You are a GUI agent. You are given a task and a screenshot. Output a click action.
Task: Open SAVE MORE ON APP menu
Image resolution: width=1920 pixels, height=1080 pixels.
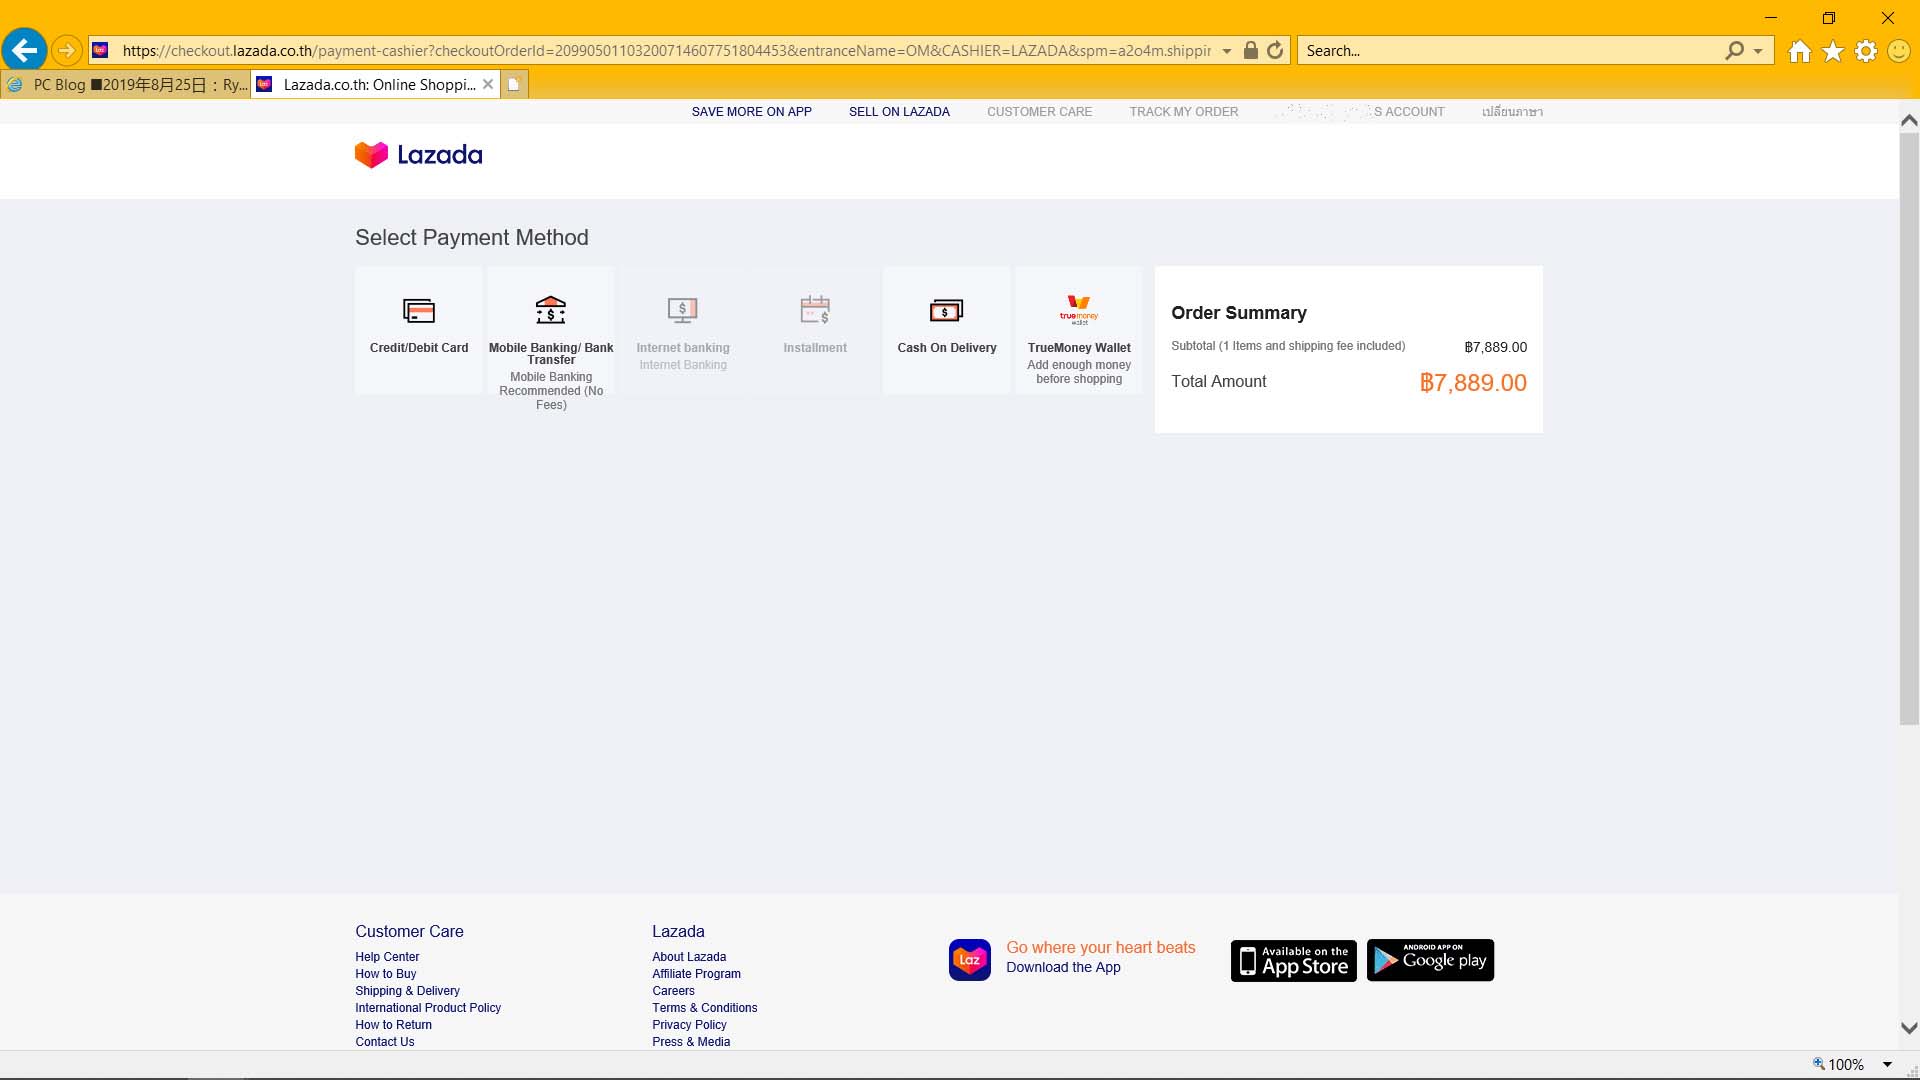pos(751,112)
